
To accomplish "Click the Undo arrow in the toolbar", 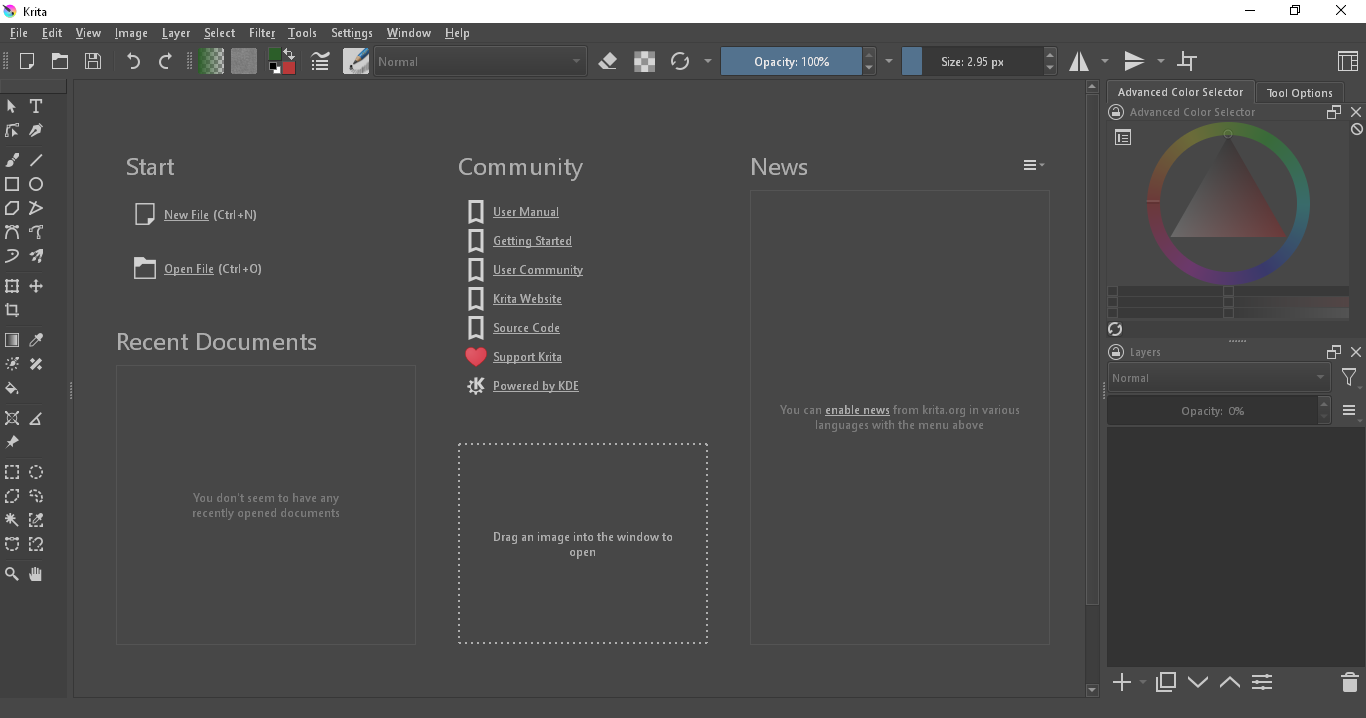I will [x=133, y=61].
